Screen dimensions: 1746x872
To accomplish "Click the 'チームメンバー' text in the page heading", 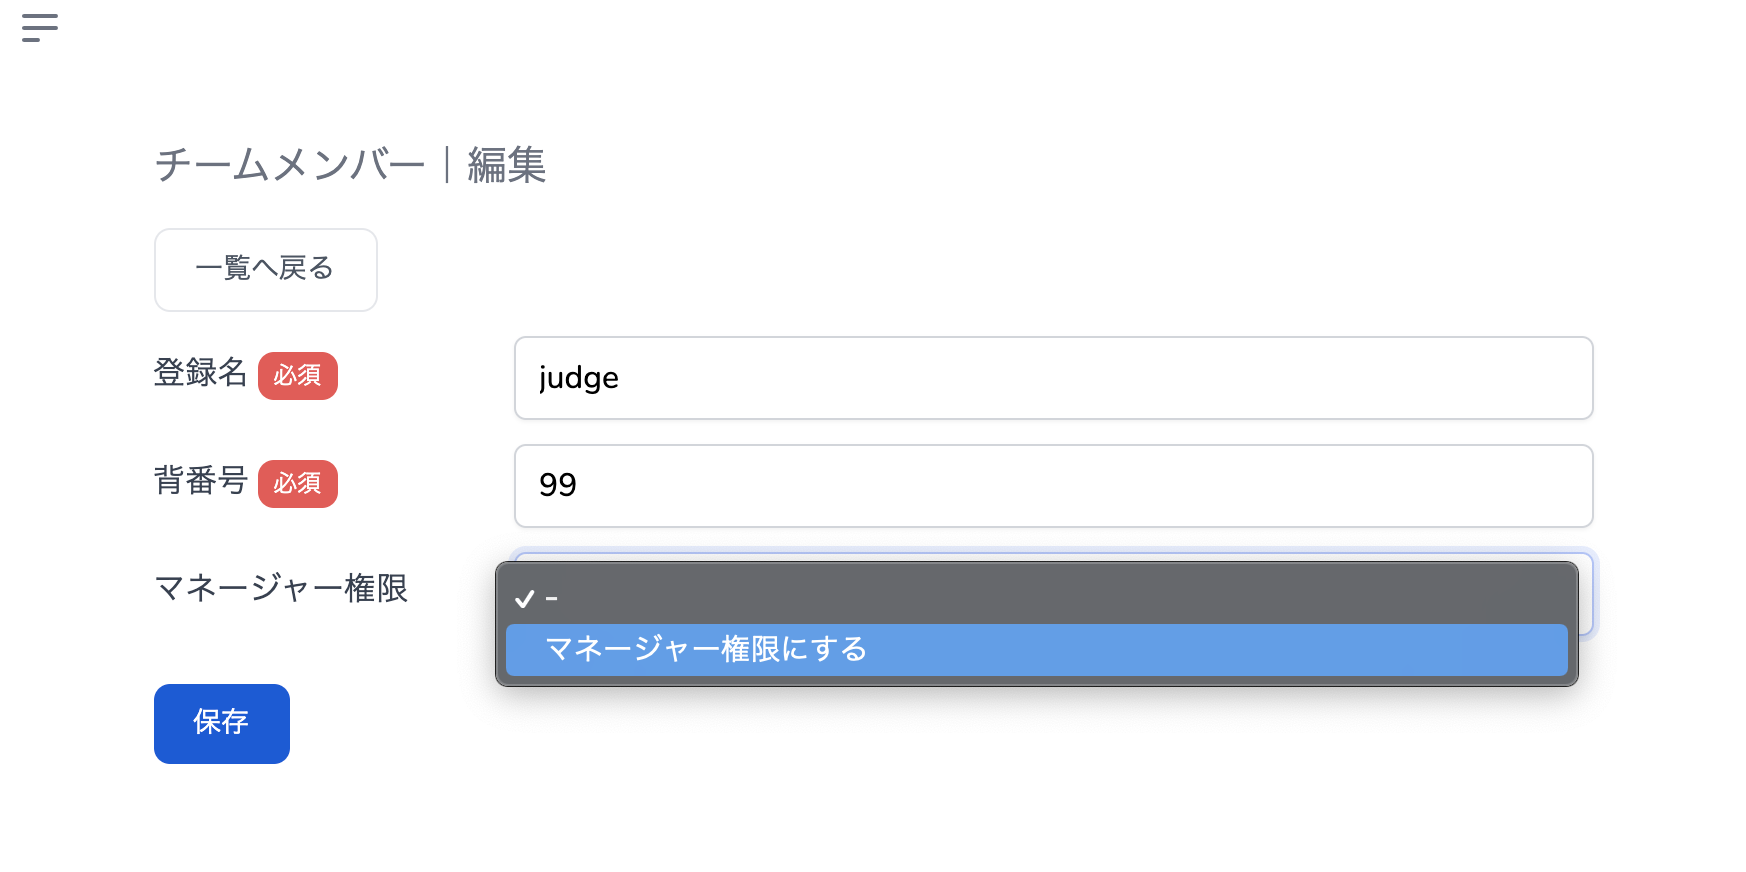I will tap(290, 165).
